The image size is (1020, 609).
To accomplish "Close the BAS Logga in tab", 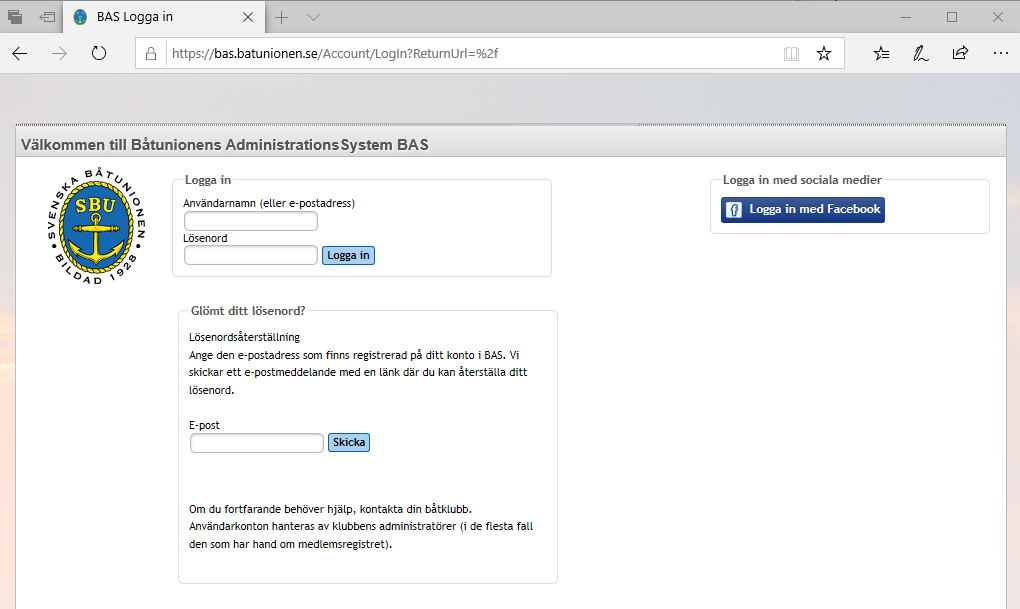I will coord(248,18).
